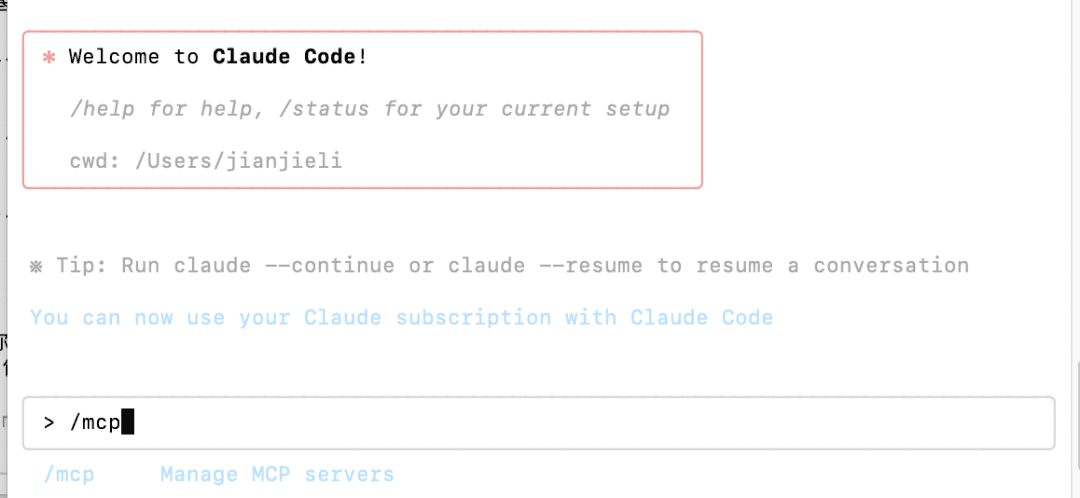
Task: Click the tip symbol before "Tip:"
Action: 37,266
